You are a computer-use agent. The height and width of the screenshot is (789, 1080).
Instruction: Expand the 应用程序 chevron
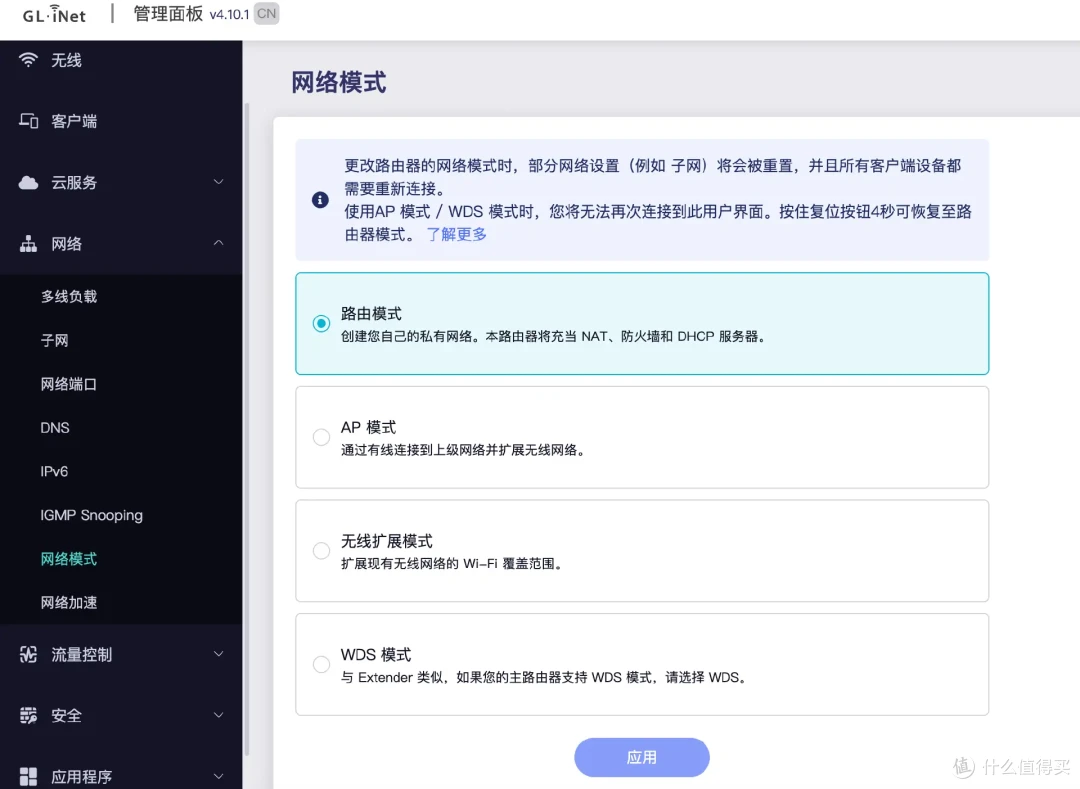[218, 776]
